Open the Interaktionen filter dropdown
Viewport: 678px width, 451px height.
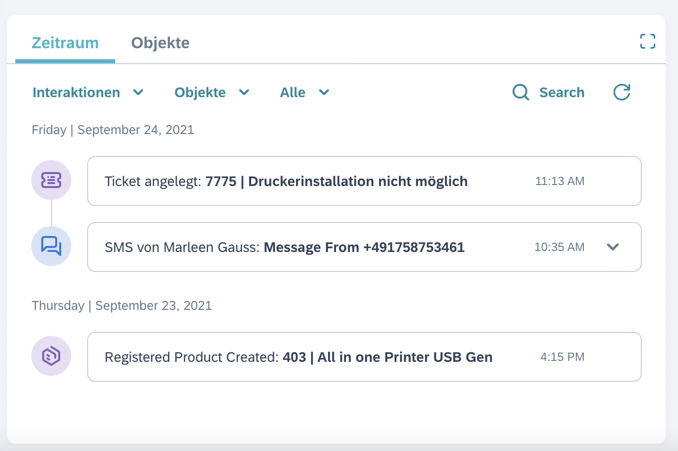tap(88, 92)
